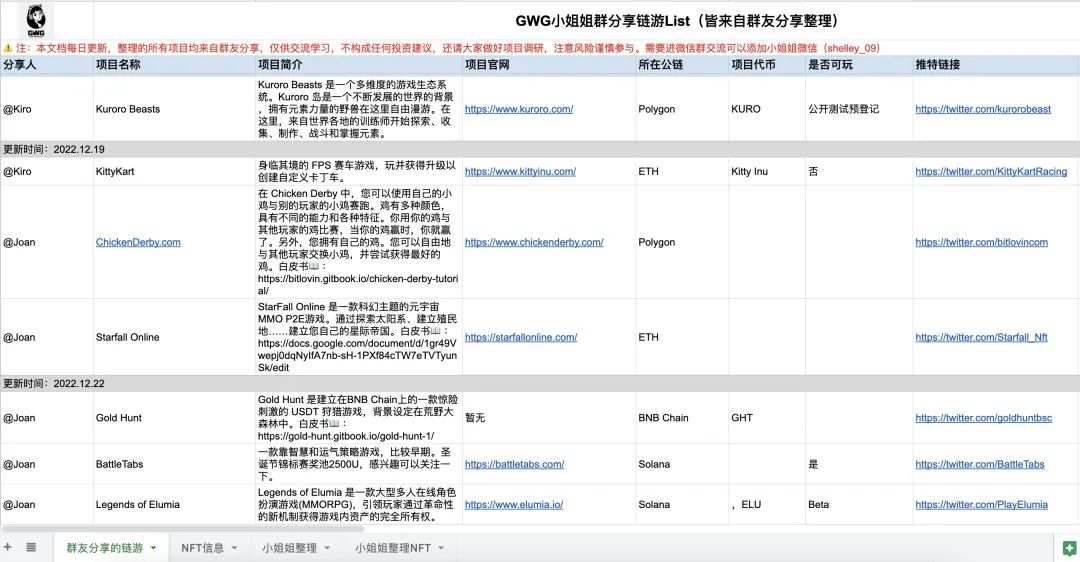1080x562 pixels.
Task: Click the sheet title GWG小姐姐群分享链游List
Action: [677, 21]
